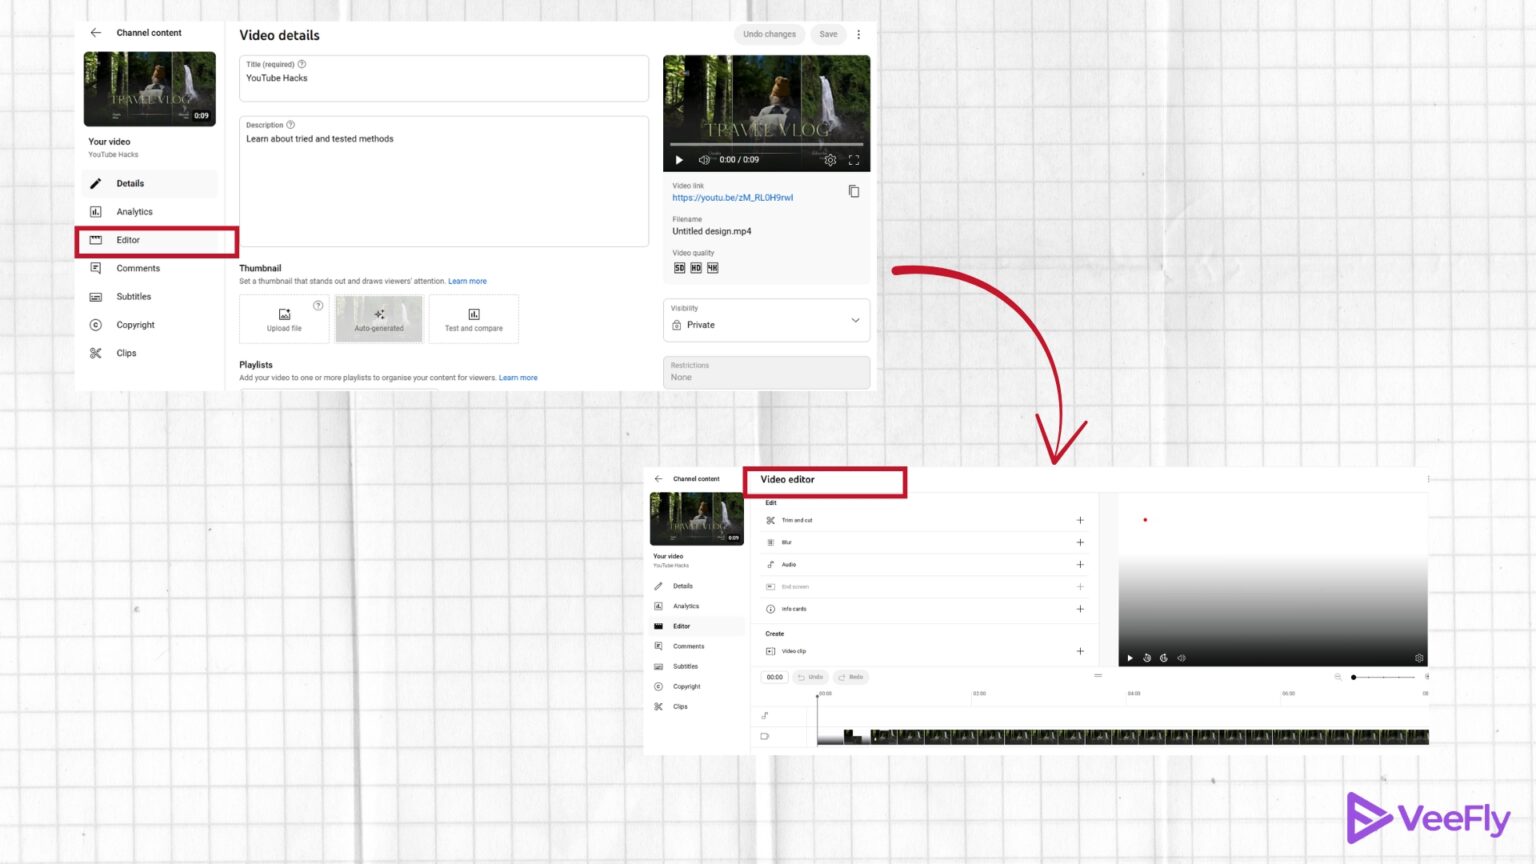1536x864 pixels.
Task: Choose the Upload file thumbnail option
Action: [284, 318]
